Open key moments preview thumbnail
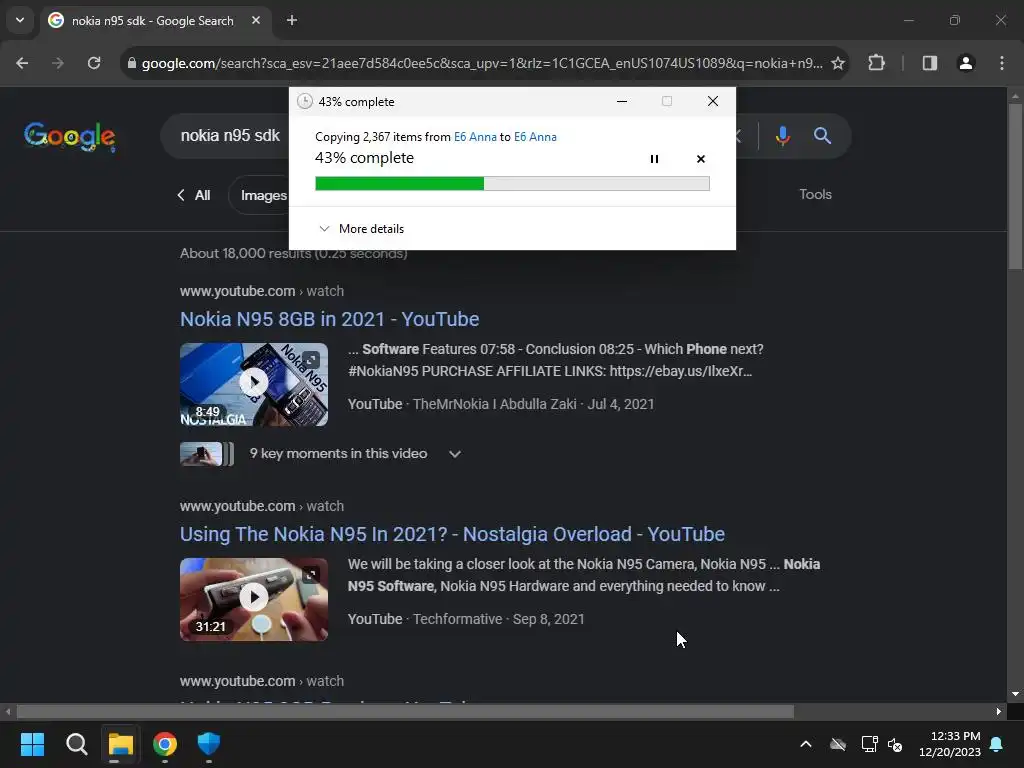 (206, 454)
